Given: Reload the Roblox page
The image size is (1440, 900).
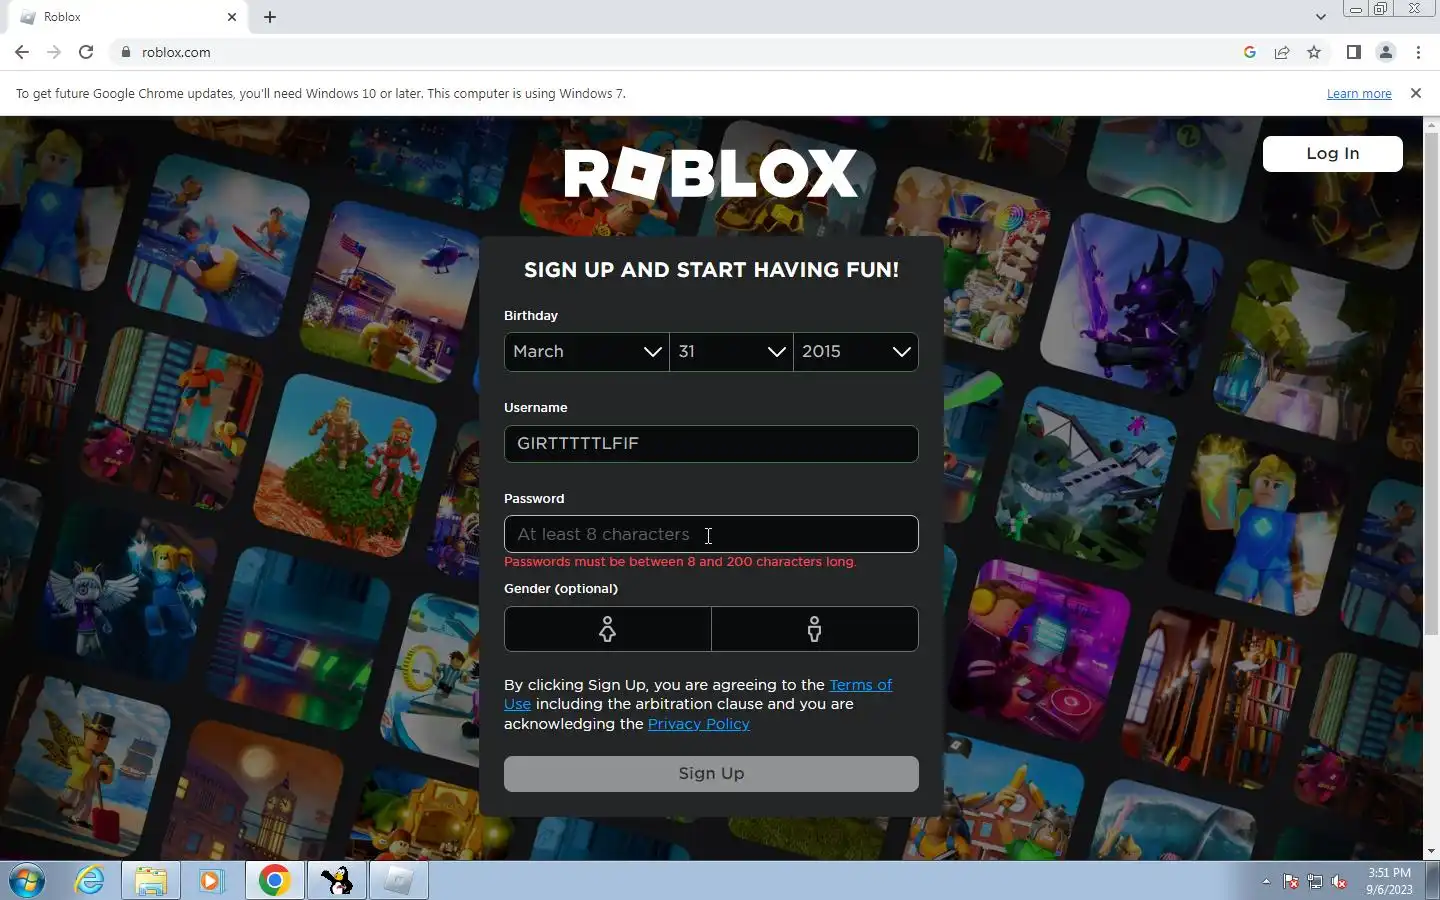Looking at the screenshot, I should coord(86,52).
